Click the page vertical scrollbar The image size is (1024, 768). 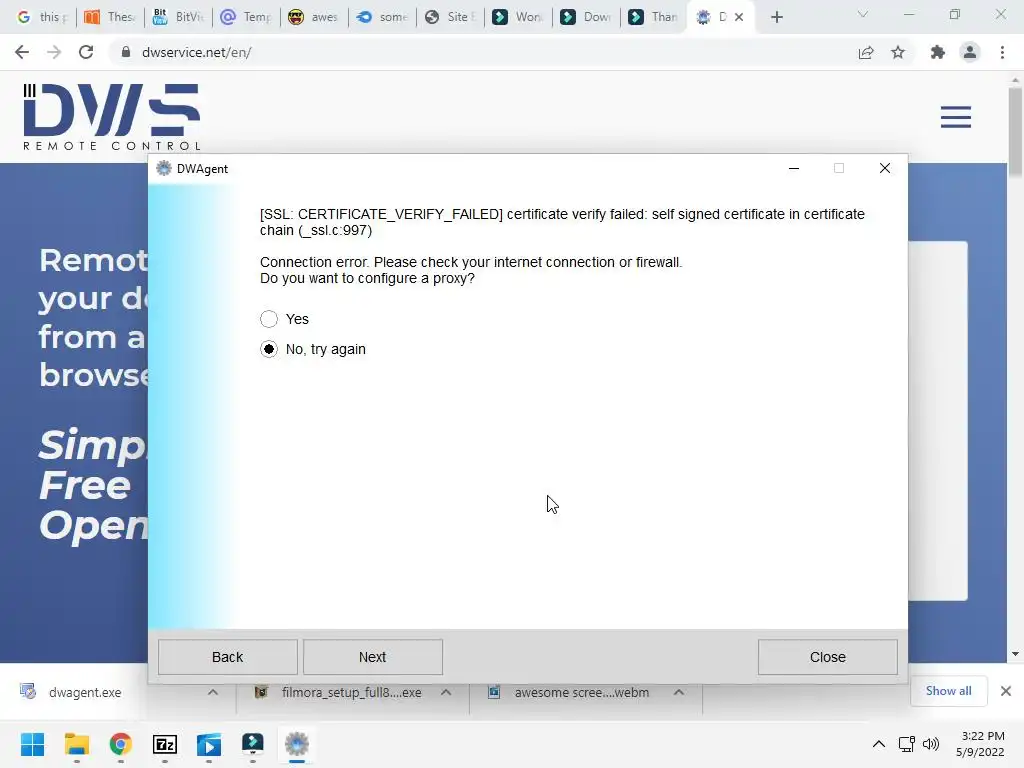[x=1015, y=131]
